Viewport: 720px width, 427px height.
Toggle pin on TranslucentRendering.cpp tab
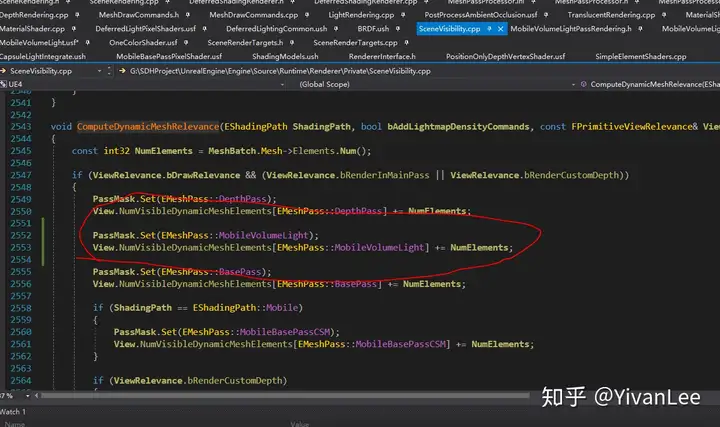[x=664, y=15]
